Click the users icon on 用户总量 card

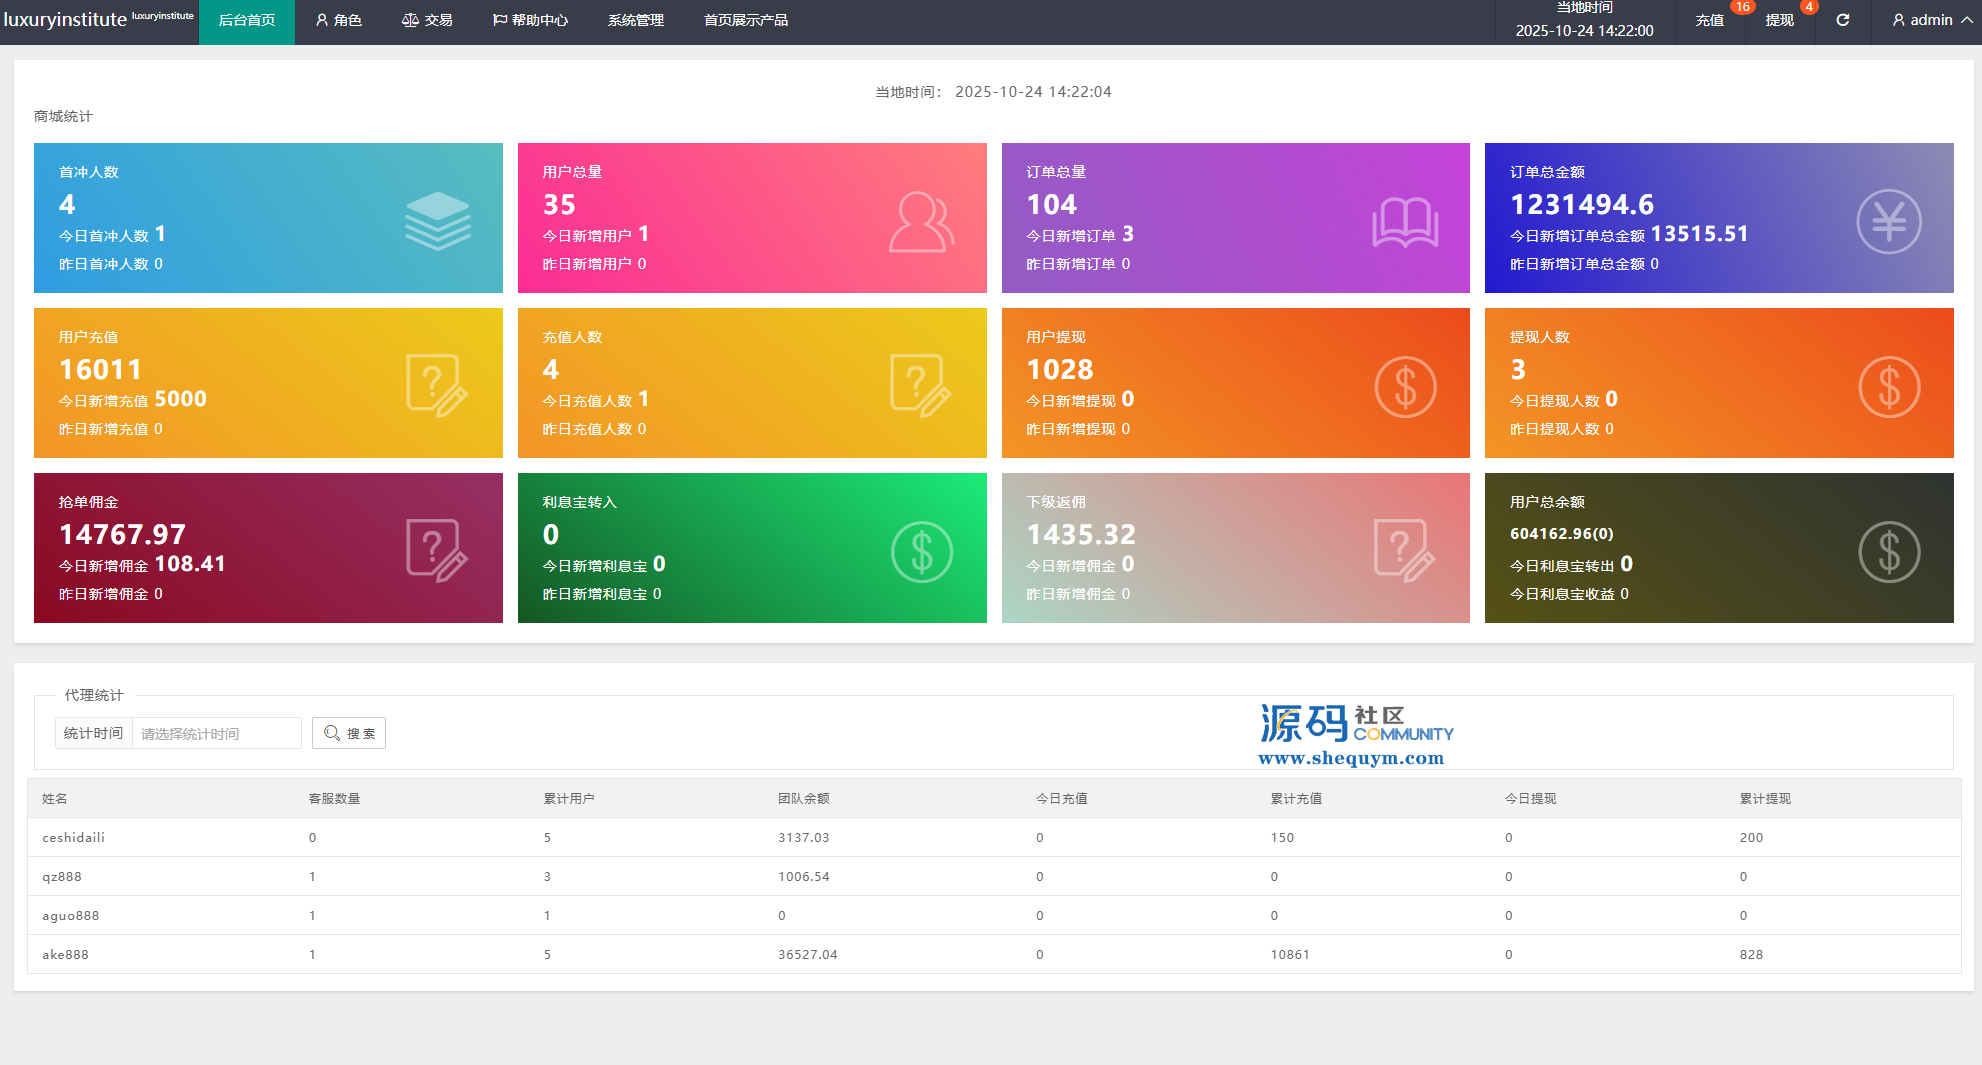(x=921, y=221)
